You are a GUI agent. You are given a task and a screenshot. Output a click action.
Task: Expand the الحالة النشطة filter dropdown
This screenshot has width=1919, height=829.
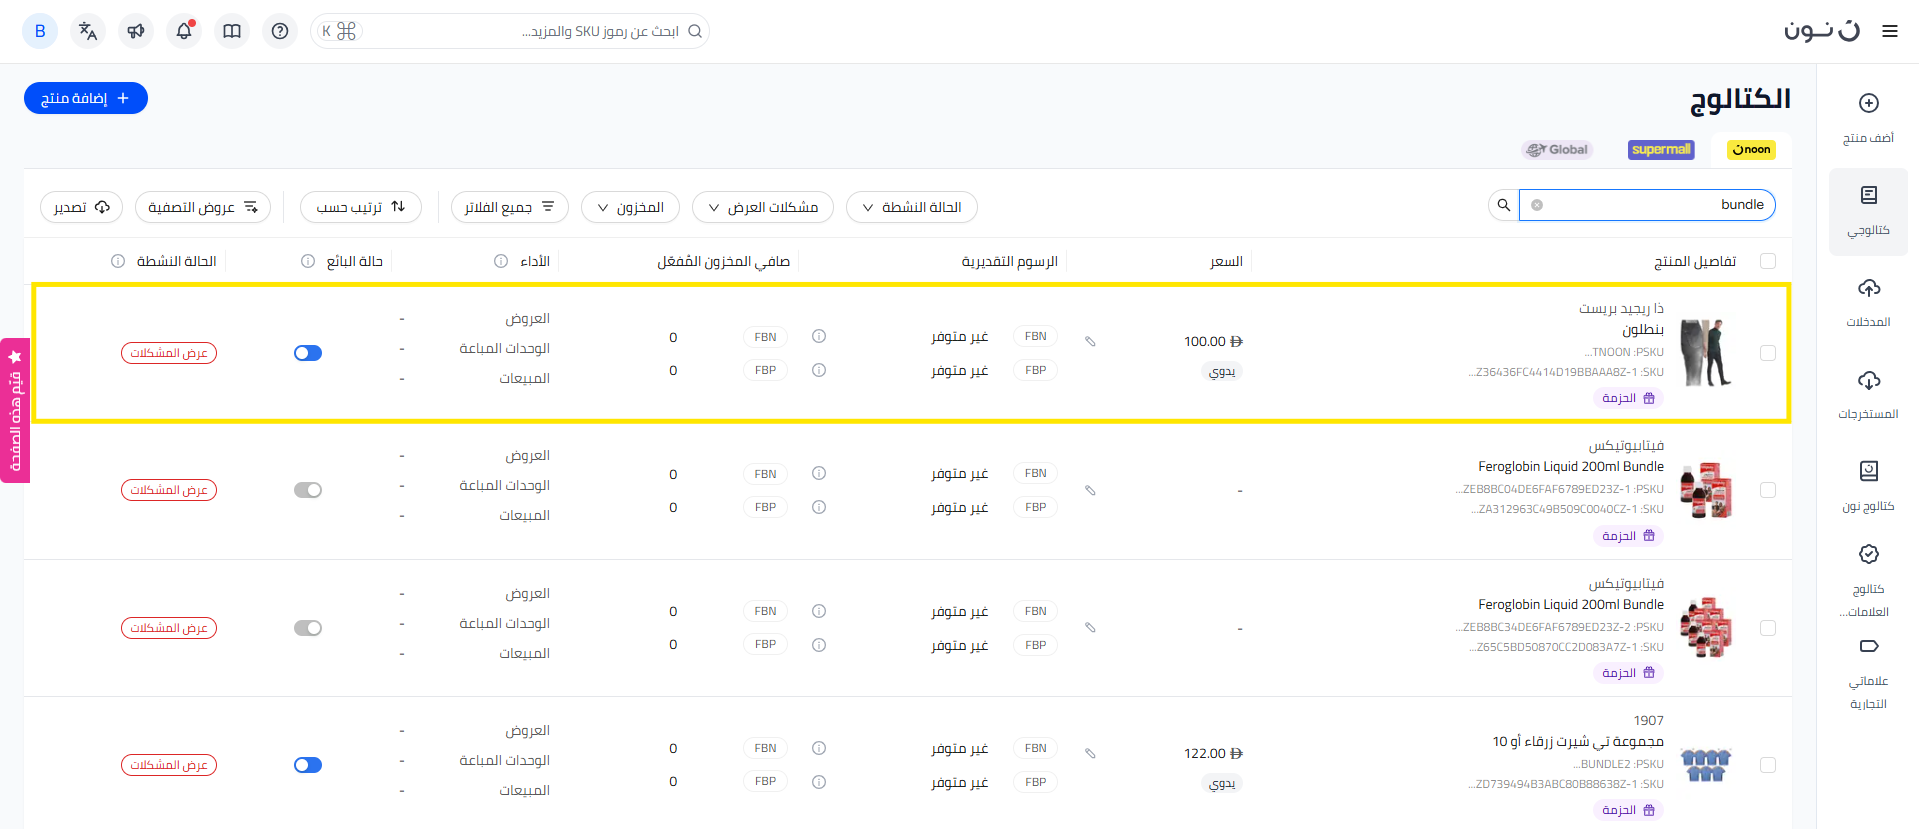pyautogui.click(x=911, y=207)
